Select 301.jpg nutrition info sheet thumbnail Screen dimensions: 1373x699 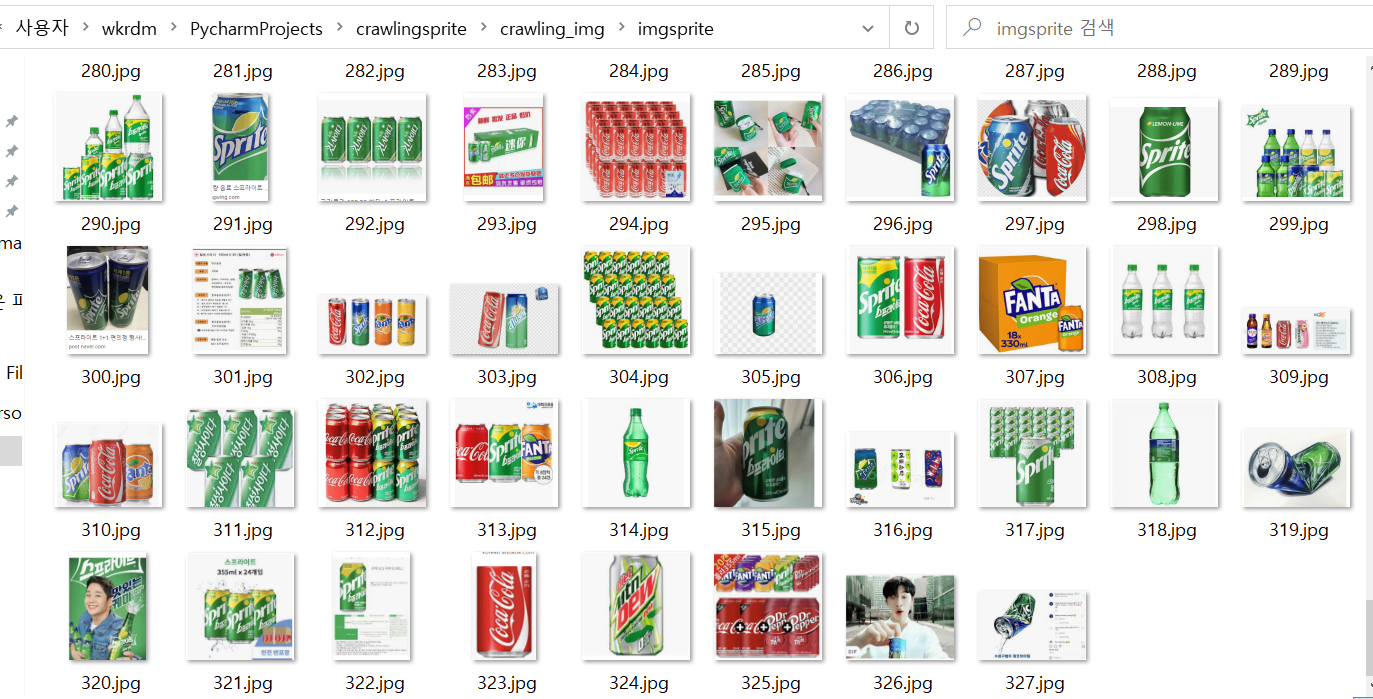(x=240, y=300)
